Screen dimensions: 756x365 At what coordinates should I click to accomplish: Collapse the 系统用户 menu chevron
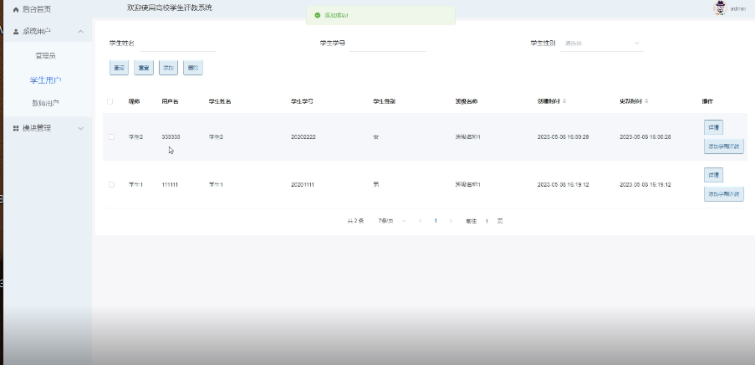point(81,31)
